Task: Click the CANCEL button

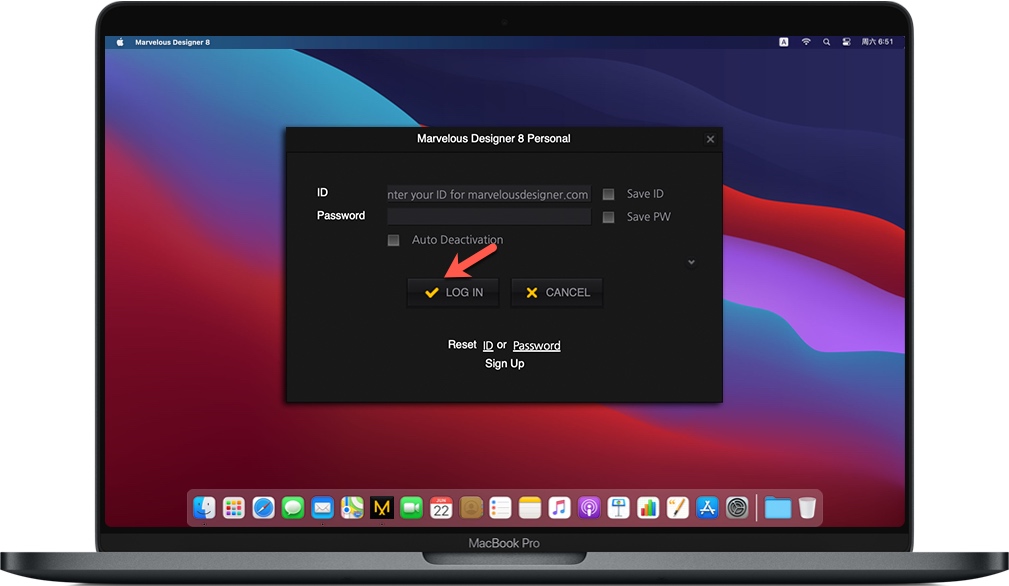Action: 557,293
